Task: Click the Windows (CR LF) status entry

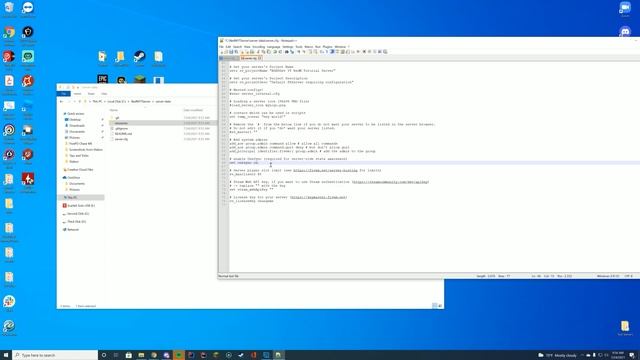Action: [x=608, y=276]
